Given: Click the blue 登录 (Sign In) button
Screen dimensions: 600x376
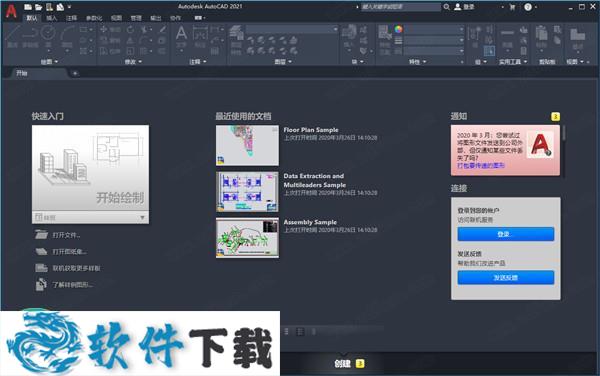Looking at the screenshot, I should pyautogui.click(x=505, y=234).
